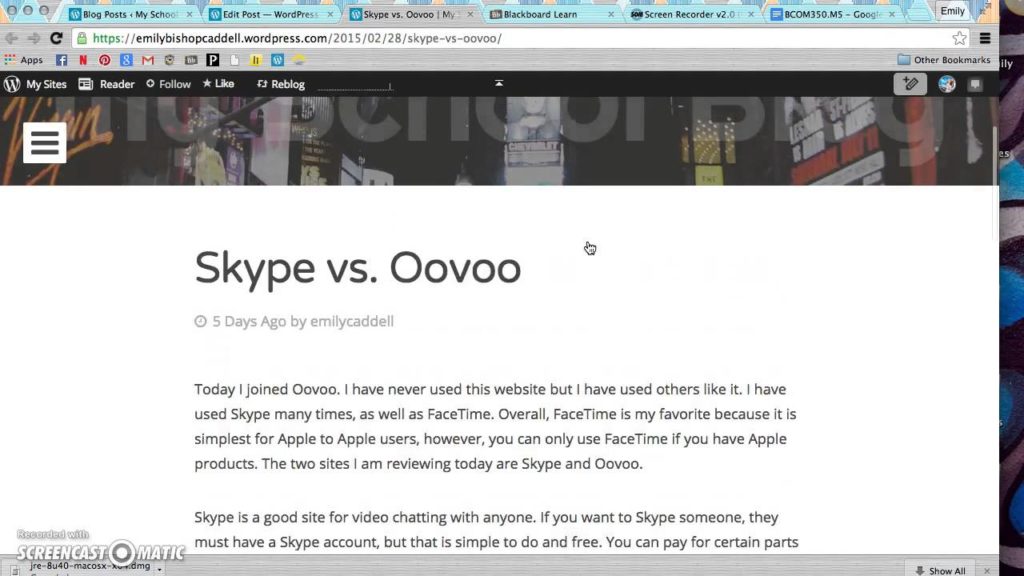Image resolution: width=1024 pixels, height=576 pixels.
Task: Open the black P bookmark
Action: tap(212, 60)
